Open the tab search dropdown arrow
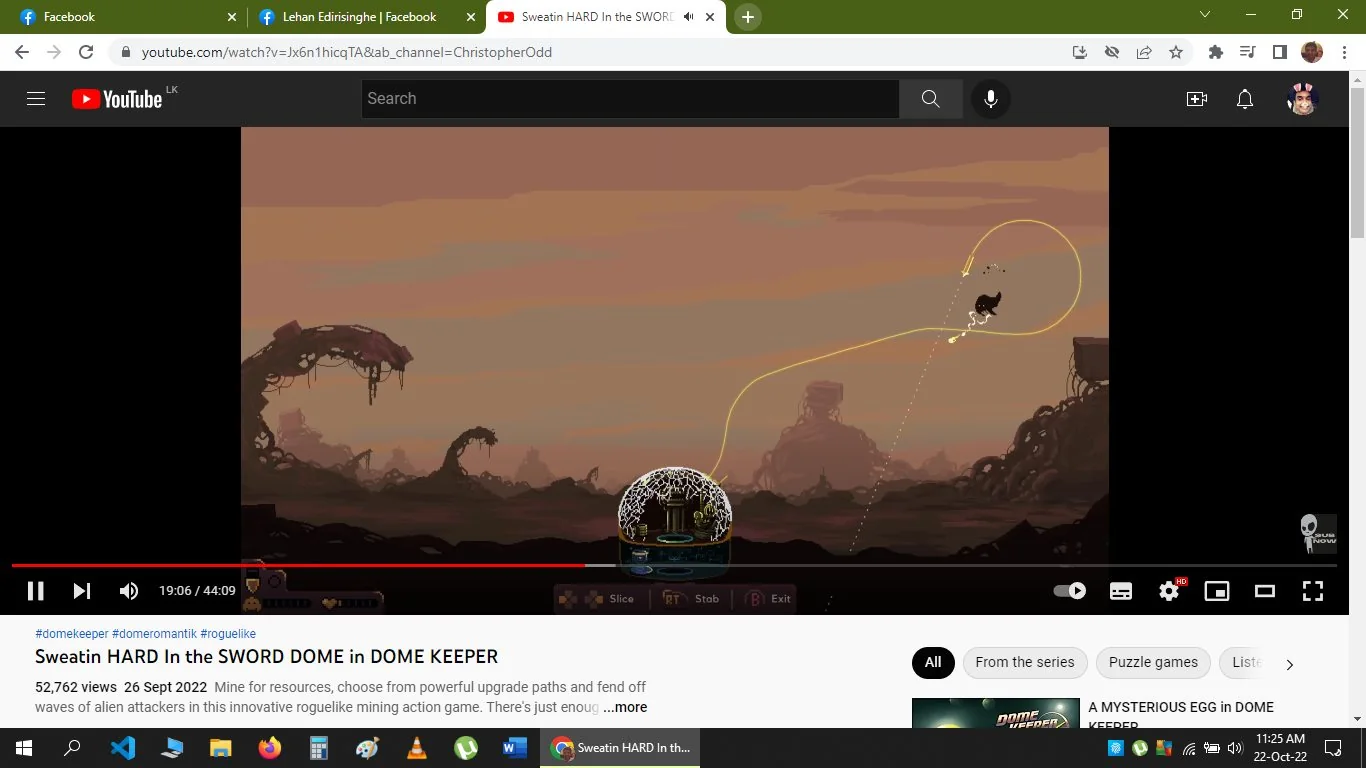The width and height of the screenshot is (1366, 768). (1205, 15)
